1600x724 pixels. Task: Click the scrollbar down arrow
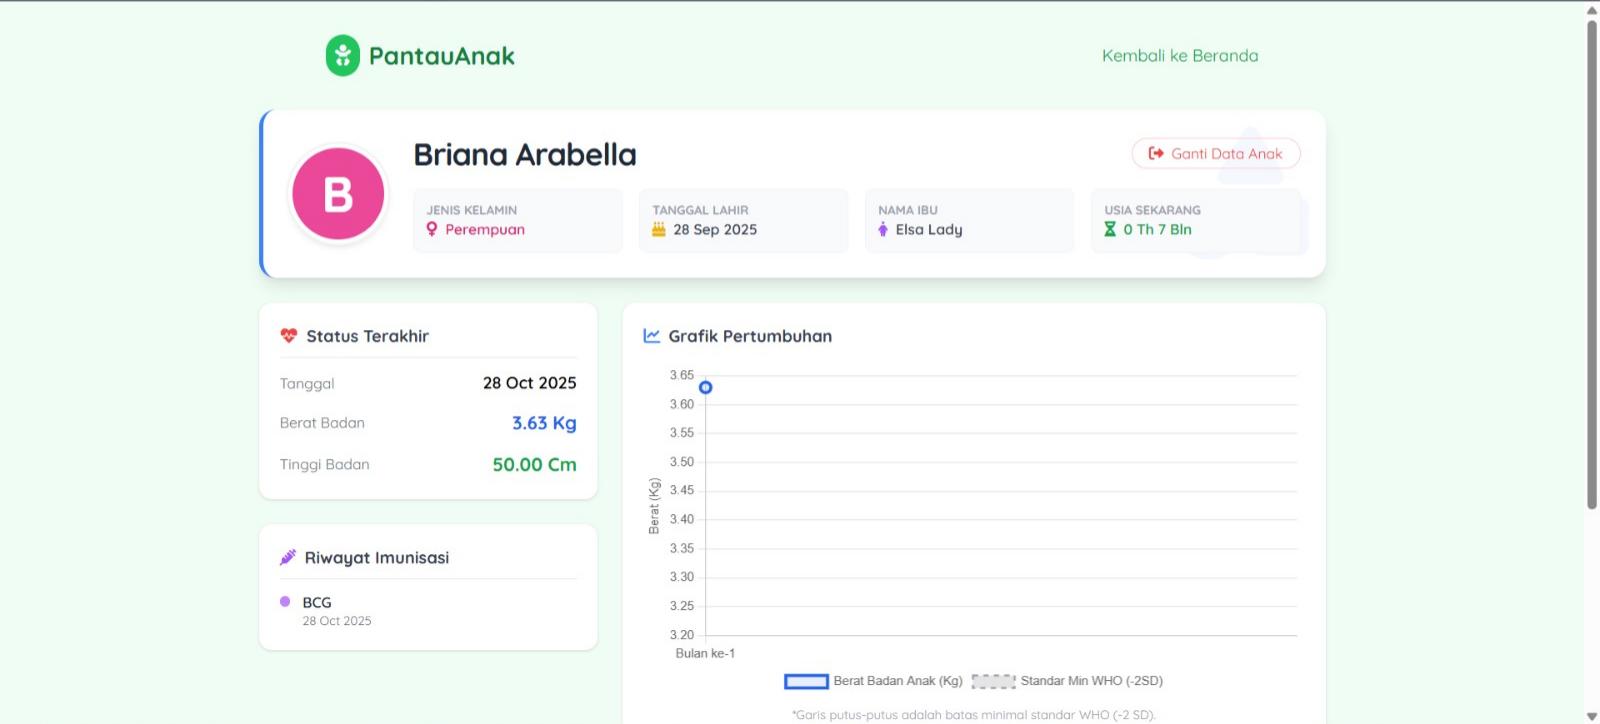pos(1592,716)
